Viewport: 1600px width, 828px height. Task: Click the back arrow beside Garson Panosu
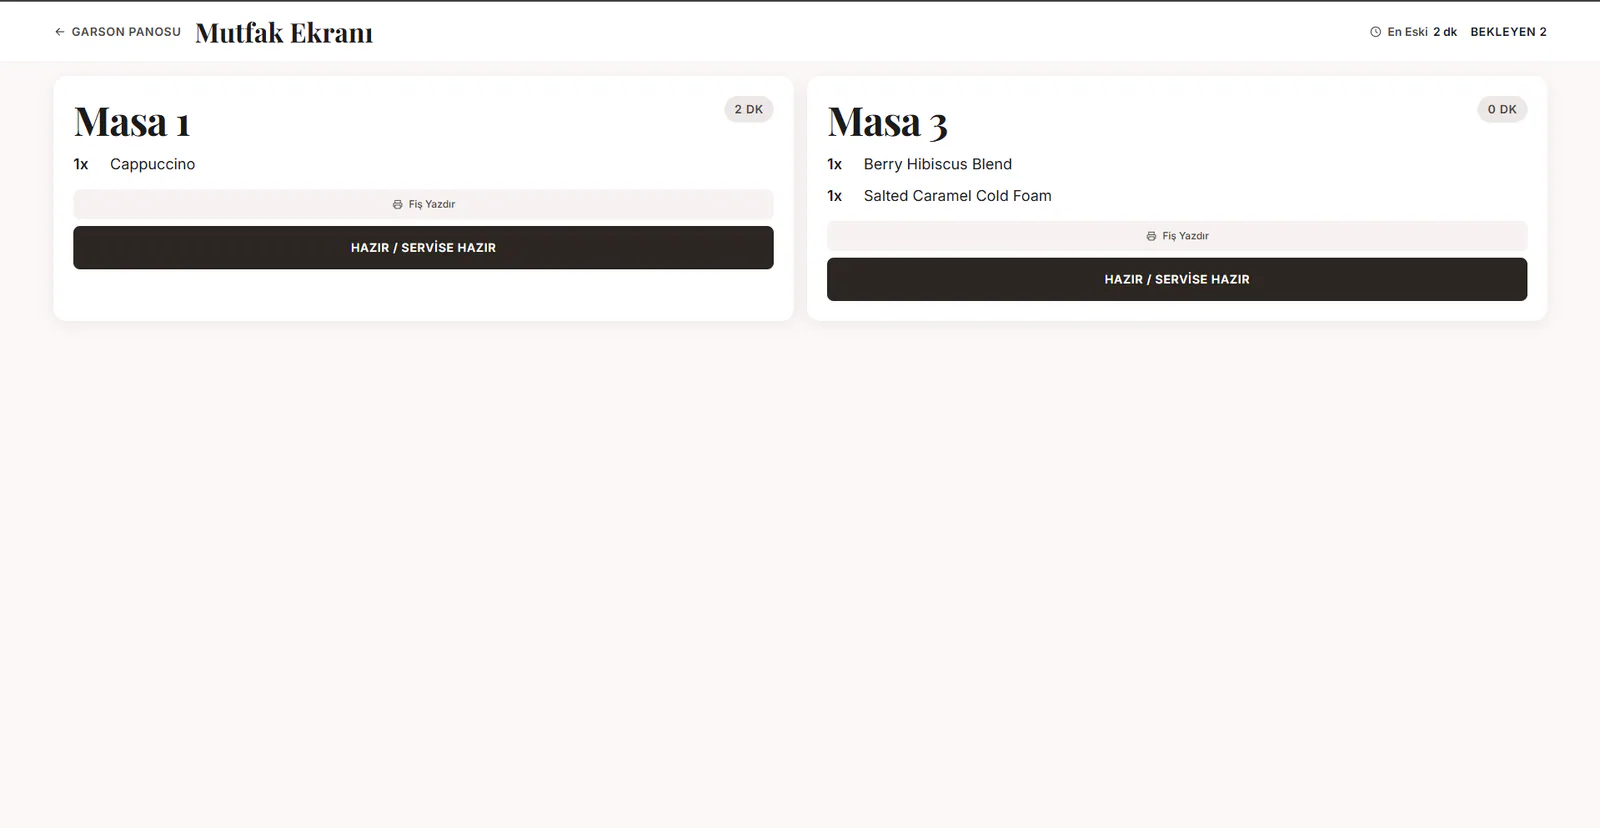point(60,32)
